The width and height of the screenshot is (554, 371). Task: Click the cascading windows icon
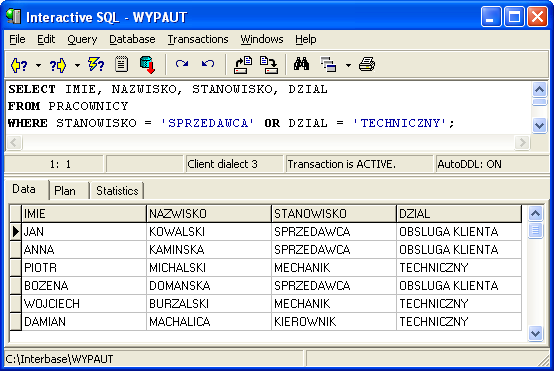[x=328, y=65]
